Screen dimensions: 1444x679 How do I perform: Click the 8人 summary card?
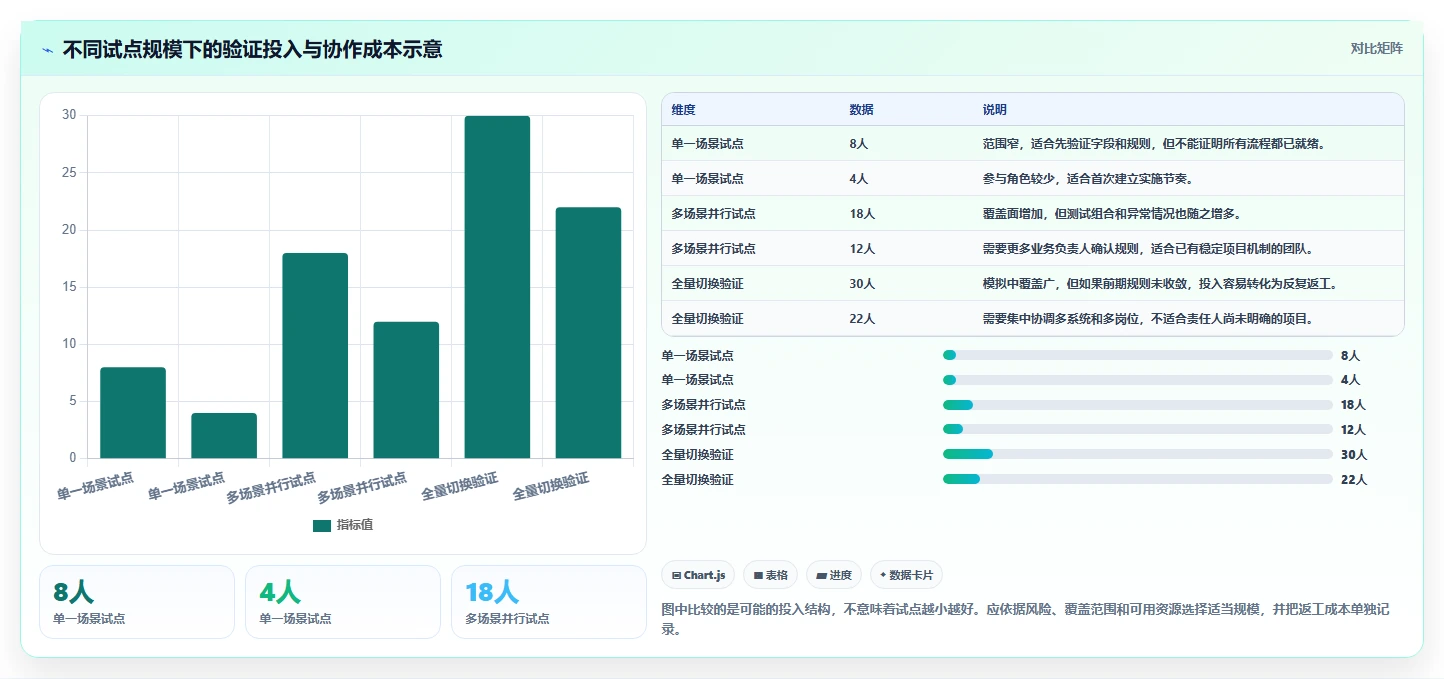[137, 602]
